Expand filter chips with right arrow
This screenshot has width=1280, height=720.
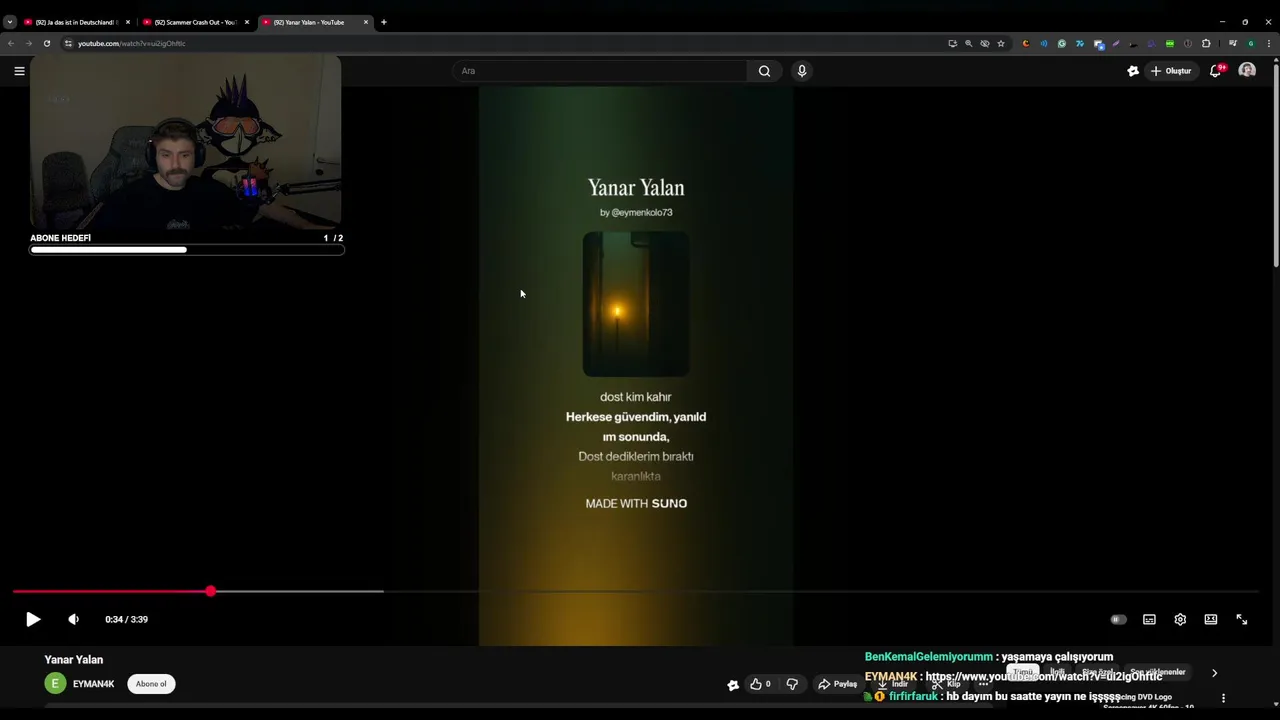[1214, 673]
